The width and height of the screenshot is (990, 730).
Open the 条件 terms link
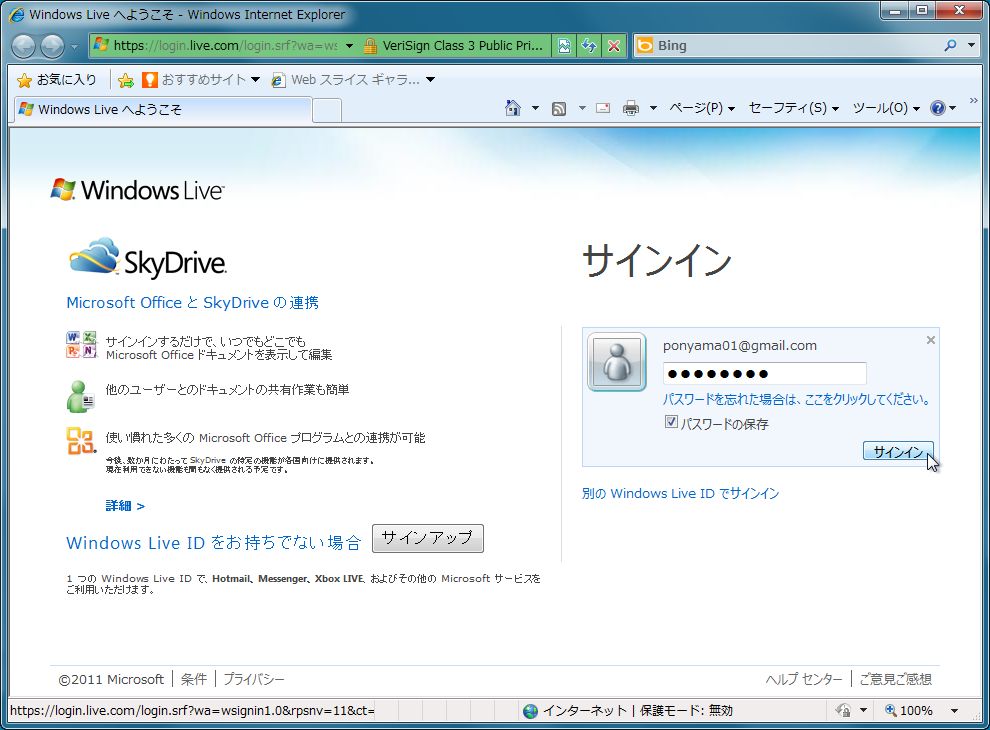coord(193,679)
